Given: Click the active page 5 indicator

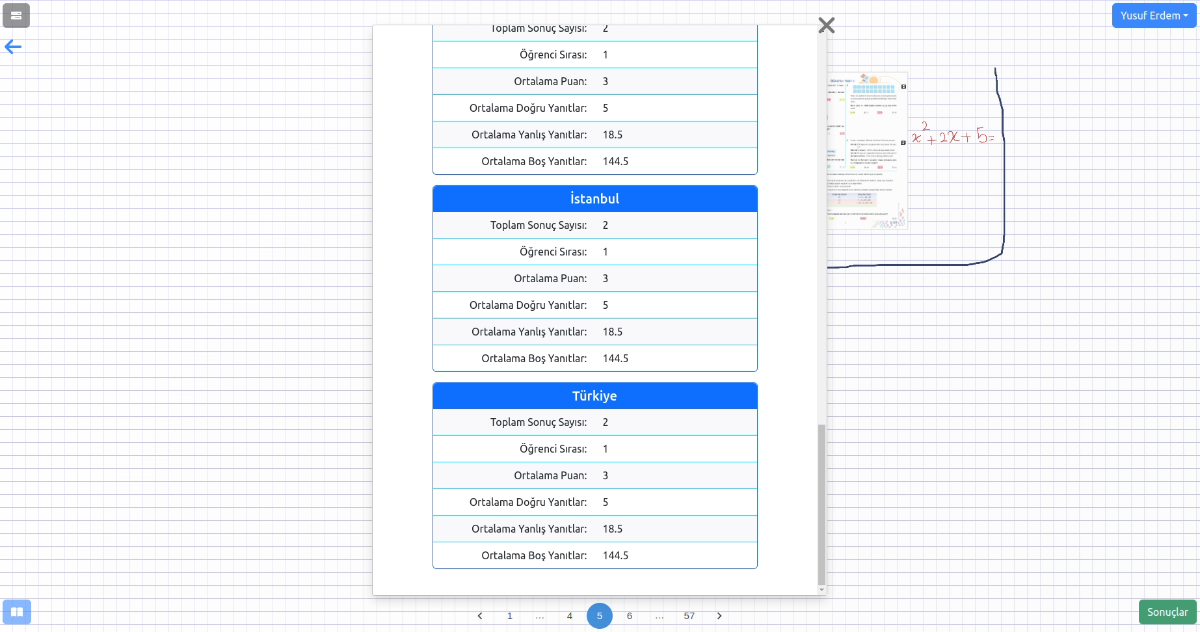Looking at the screenshot, I should (599, 616).
